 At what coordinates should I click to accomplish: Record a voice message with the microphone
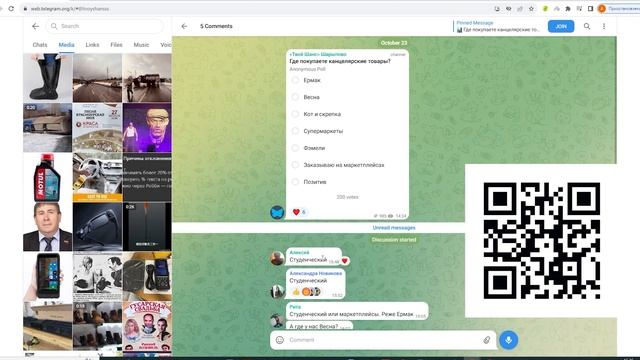pyautogui.click(x=509, y=340)
